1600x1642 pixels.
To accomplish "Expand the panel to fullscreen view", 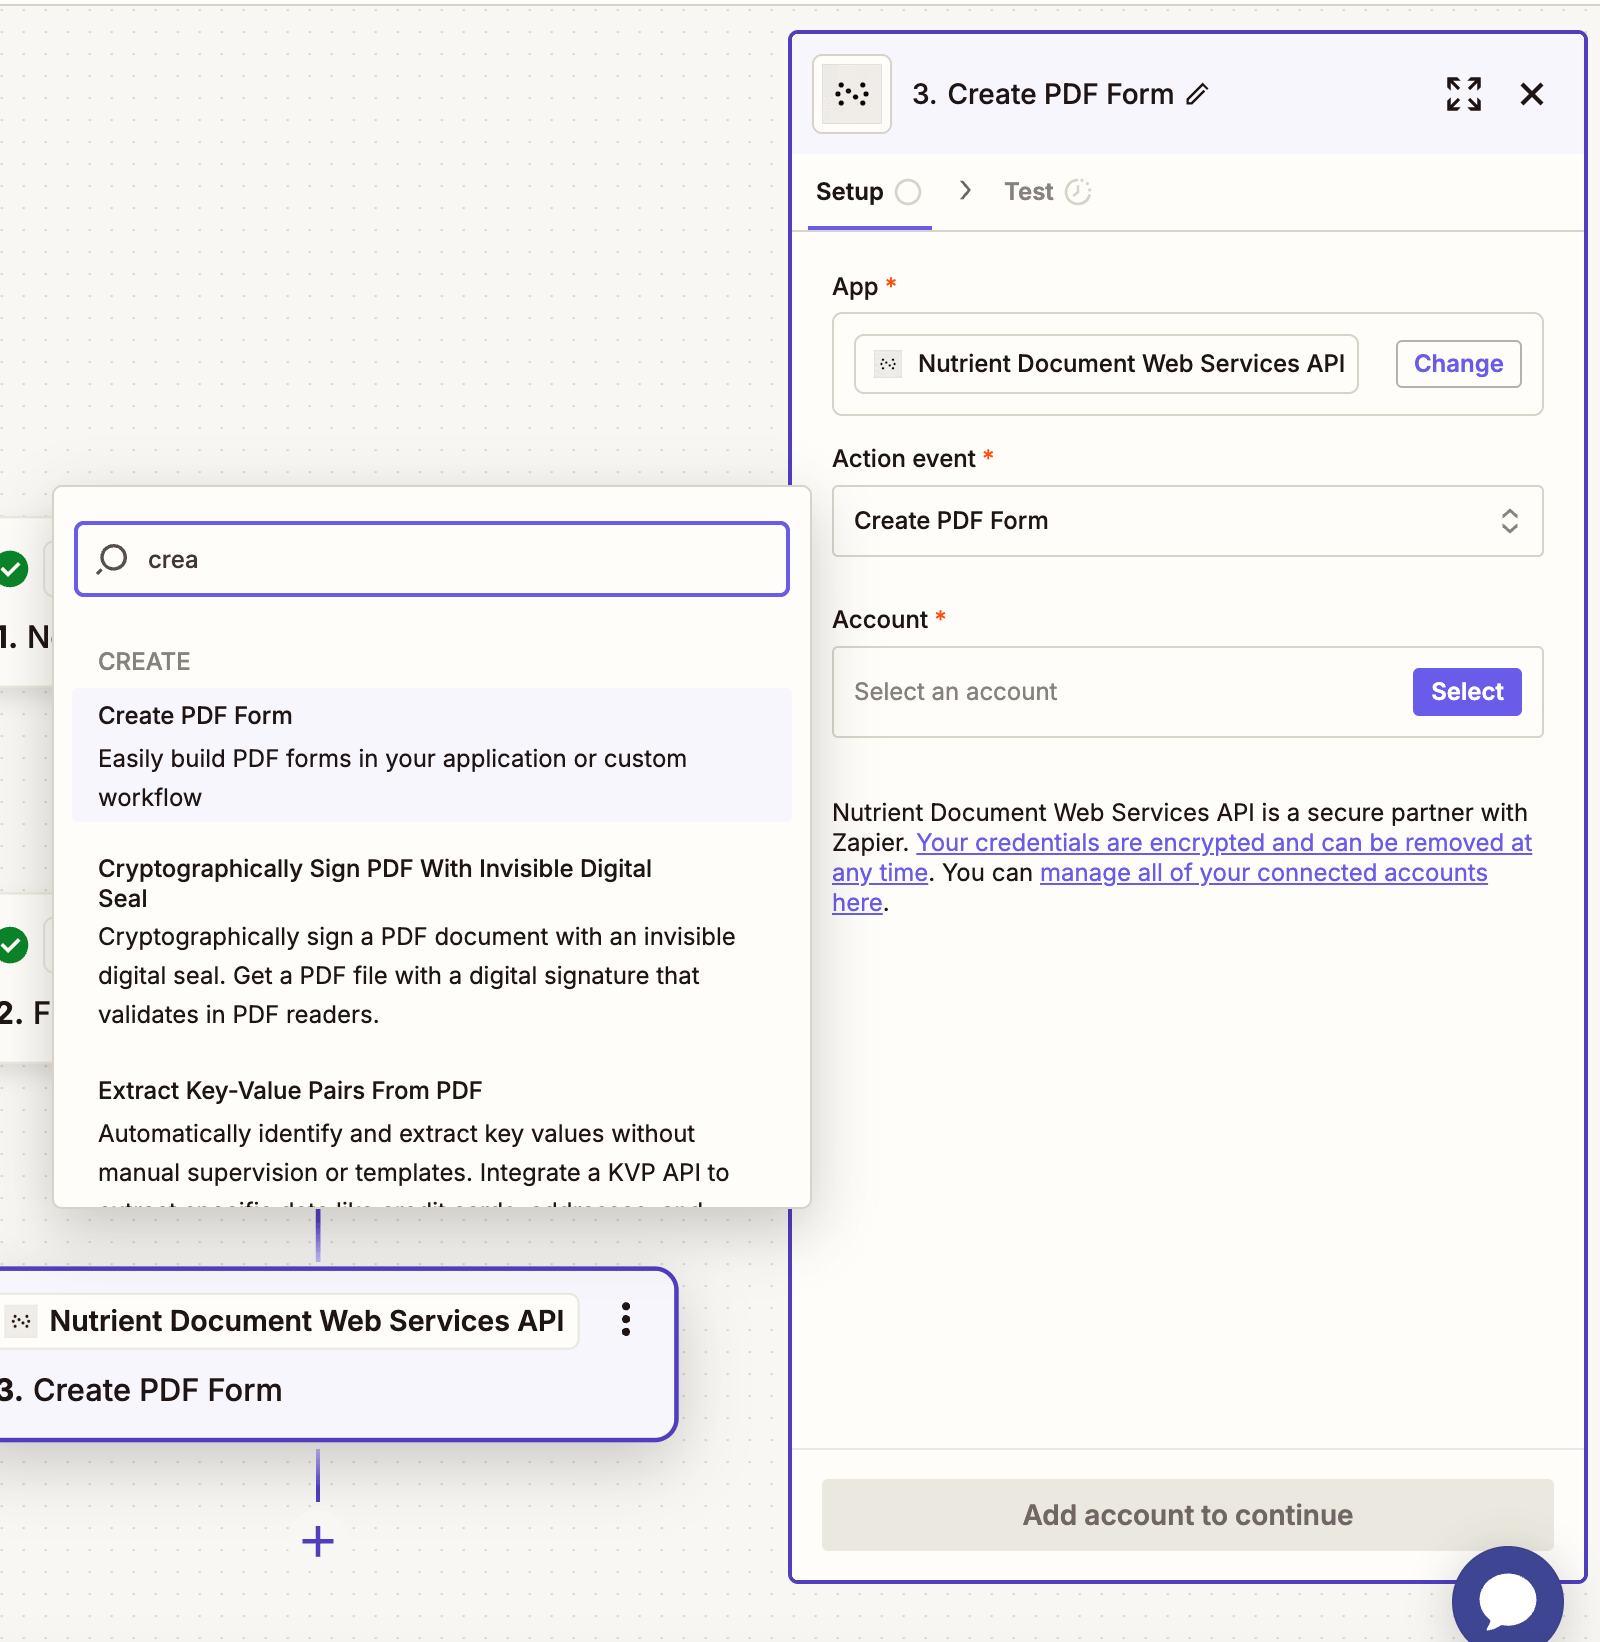I will (x=1463, y=94).
